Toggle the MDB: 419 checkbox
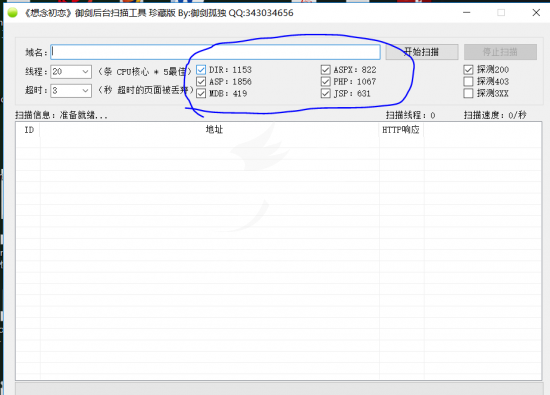 pyautogui.click(x=201, y=94)
